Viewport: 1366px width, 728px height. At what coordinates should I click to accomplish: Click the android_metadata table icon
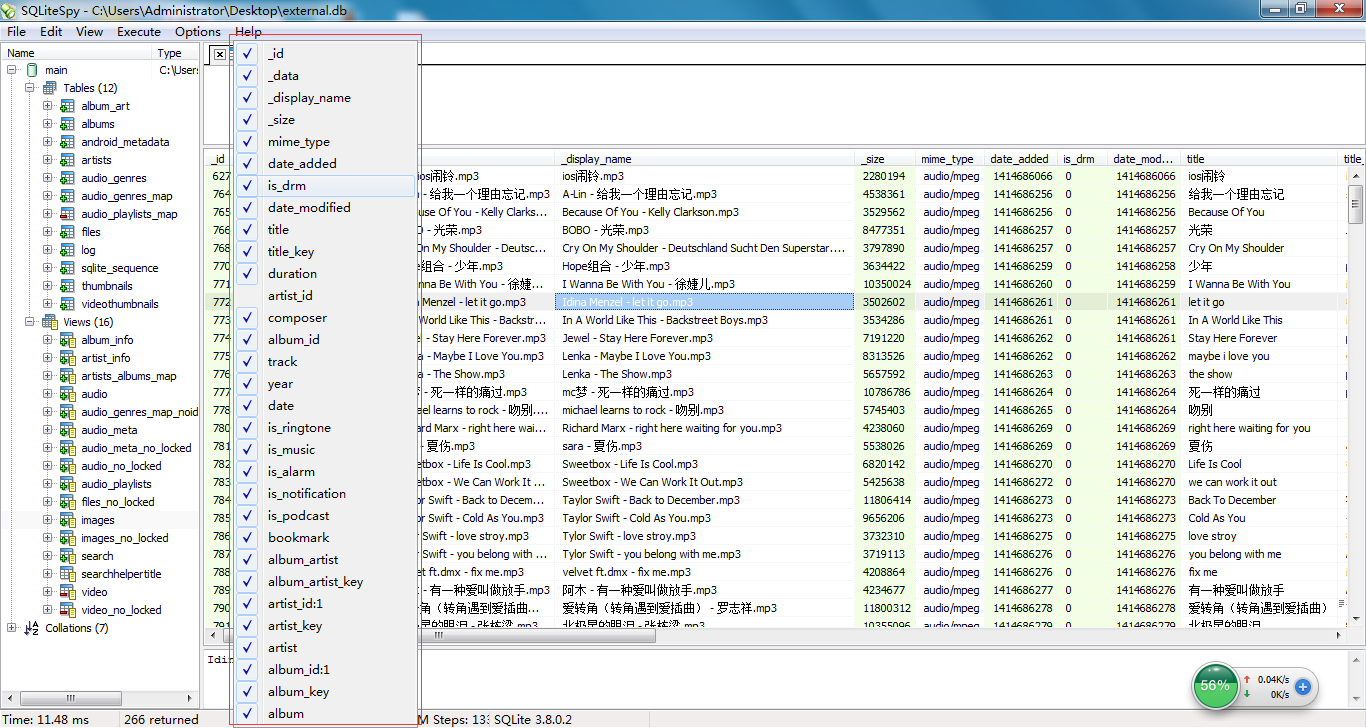(x=67, y=142)
